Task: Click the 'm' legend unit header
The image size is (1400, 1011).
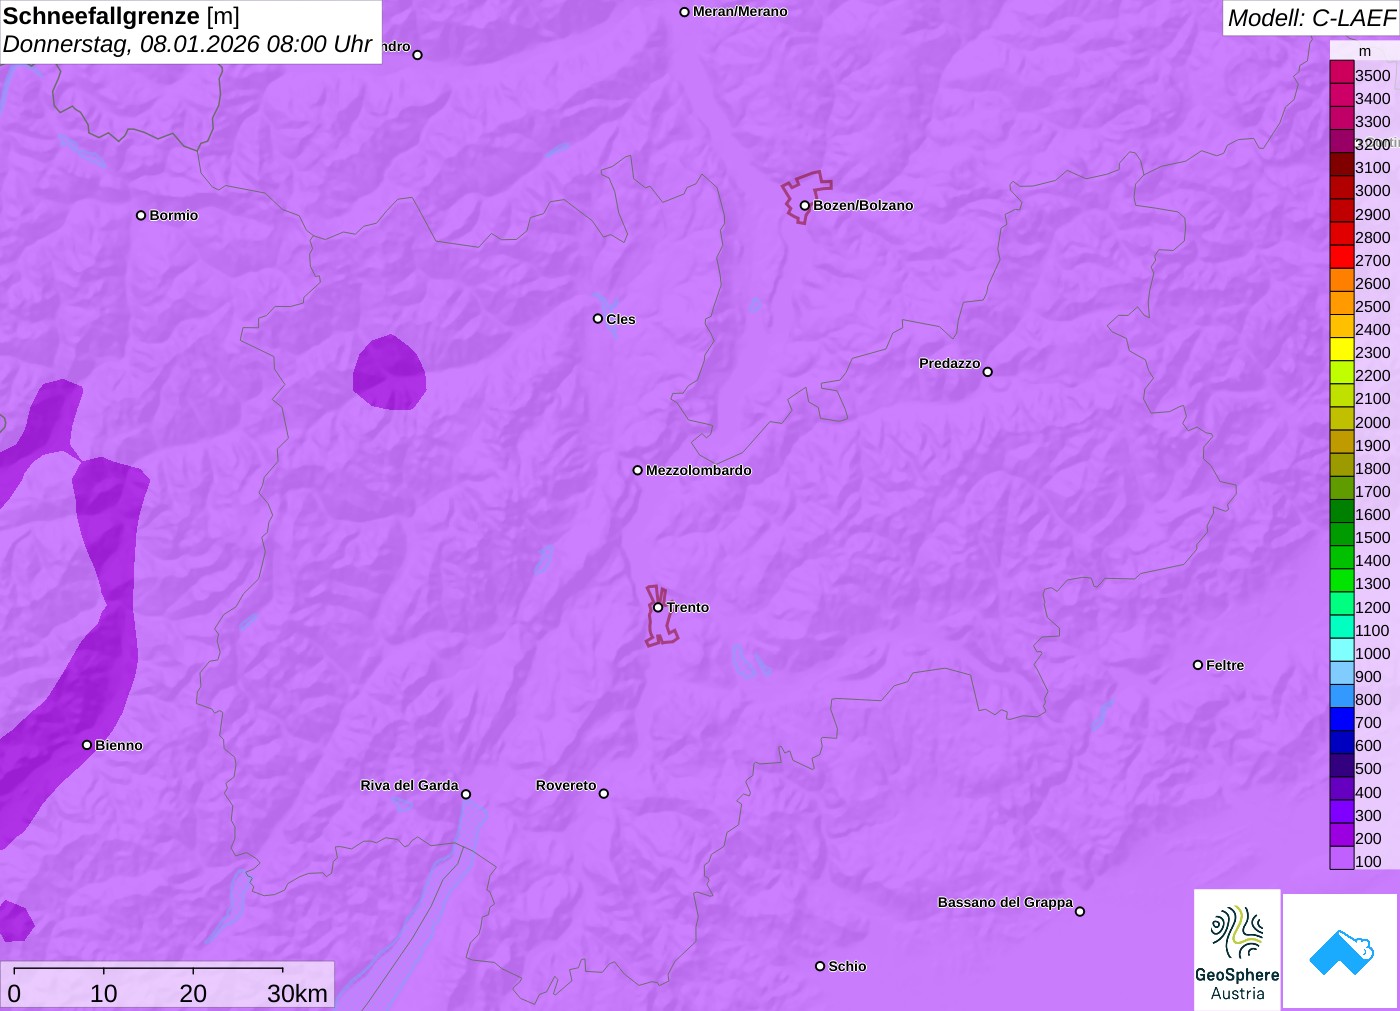Action: click(x=1365, y=51)
